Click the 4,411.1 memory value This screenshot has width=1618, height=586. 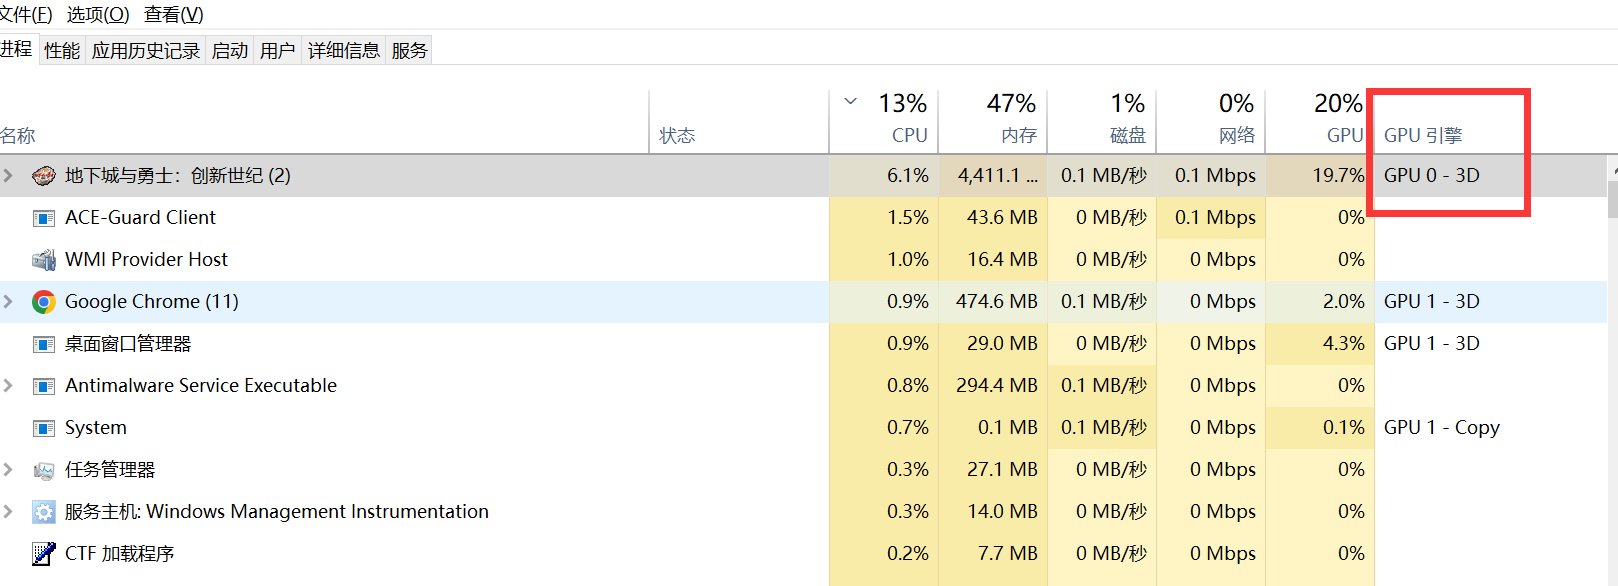(x=997, y=176)
